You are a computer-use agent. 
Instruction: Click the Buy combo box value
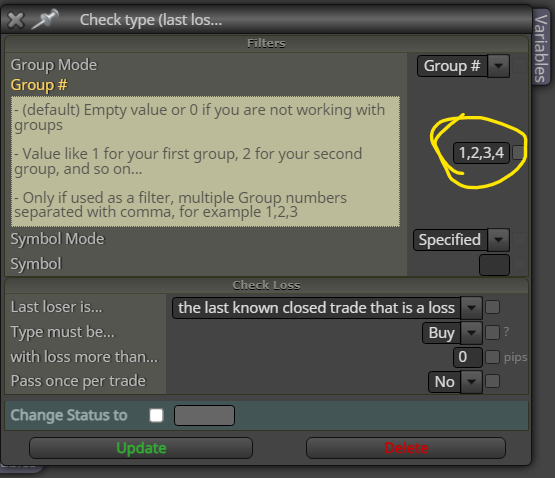[441, 333]
